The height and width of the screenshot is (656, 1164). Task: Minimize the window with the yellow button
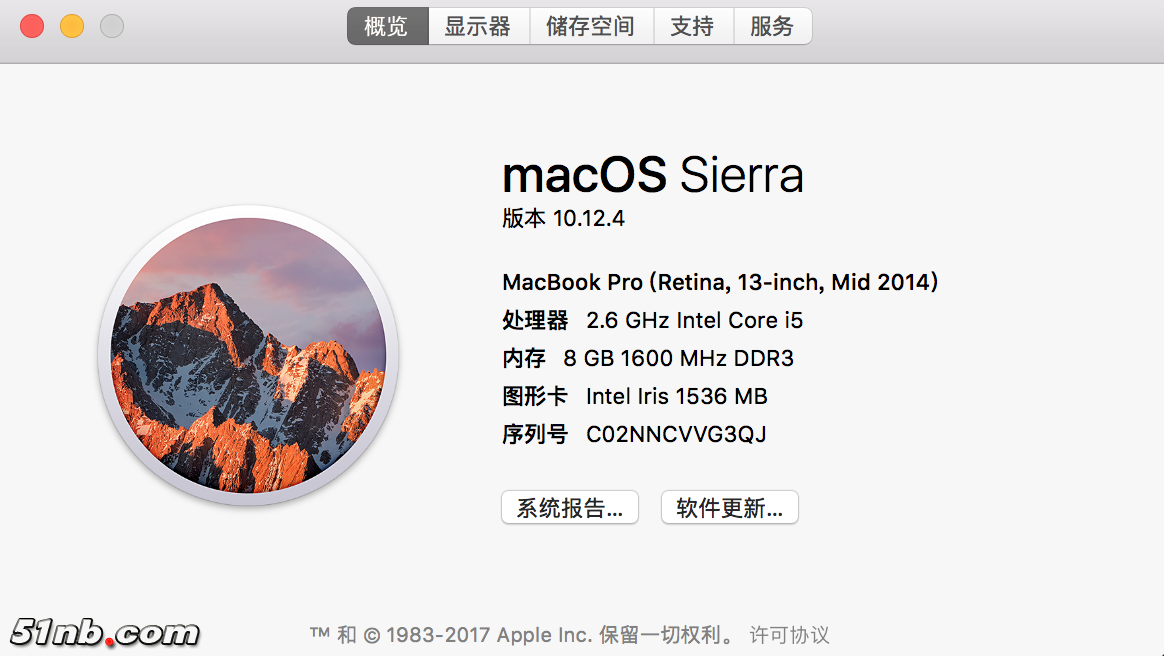click(x=72, y=26)
